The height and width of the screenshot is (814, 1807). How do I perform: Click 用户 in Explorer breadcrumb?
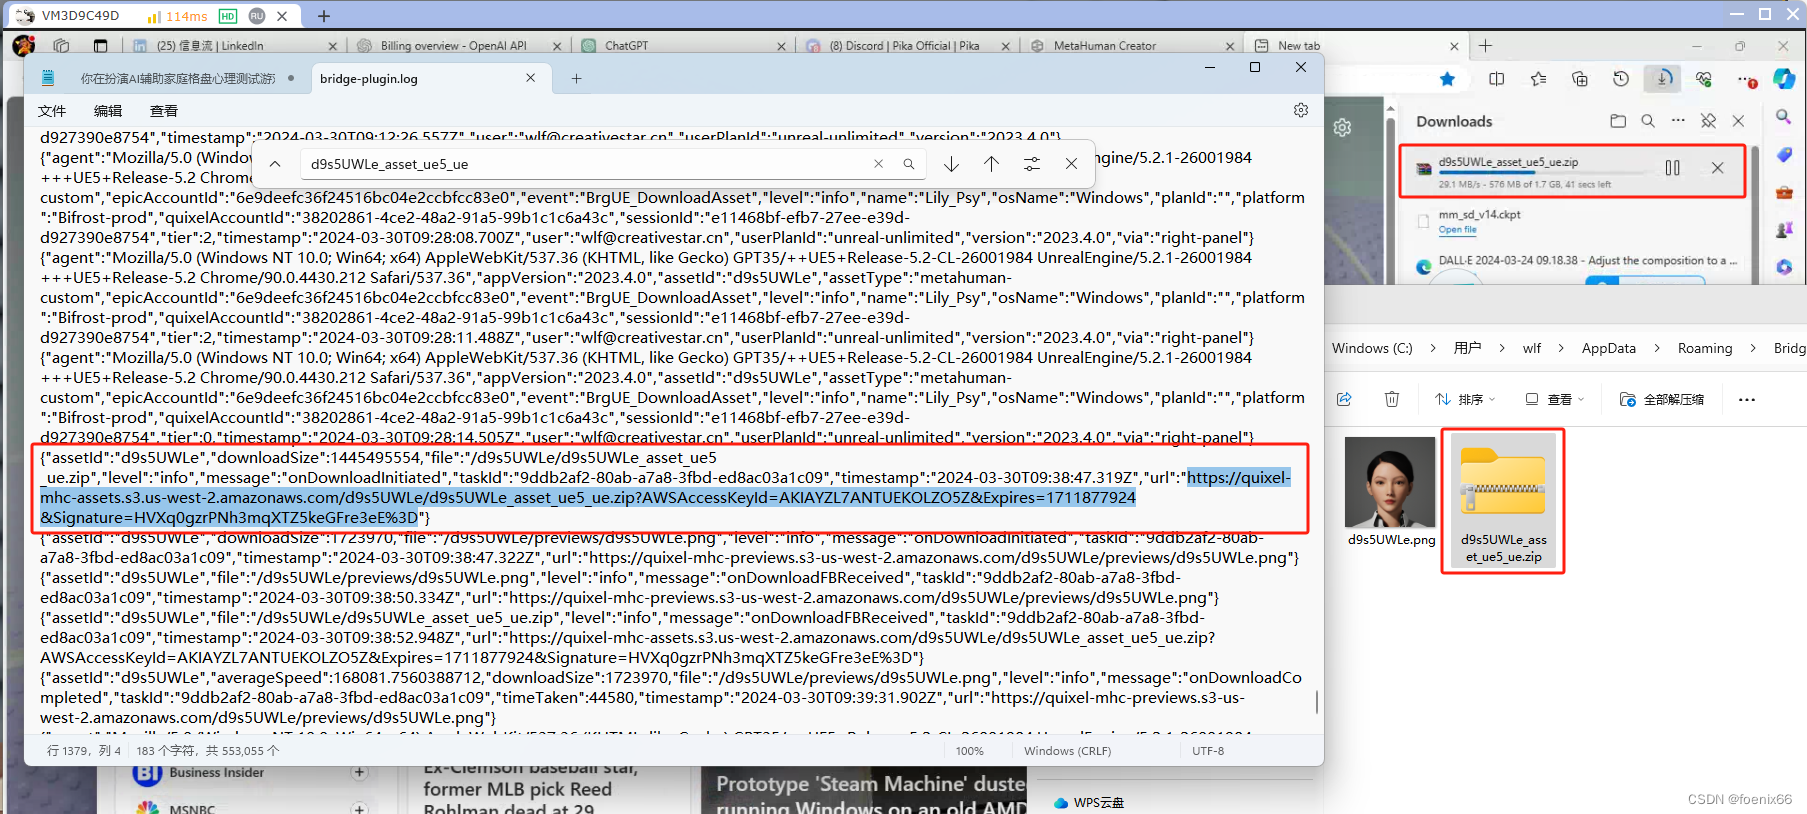click(1467, 348)
